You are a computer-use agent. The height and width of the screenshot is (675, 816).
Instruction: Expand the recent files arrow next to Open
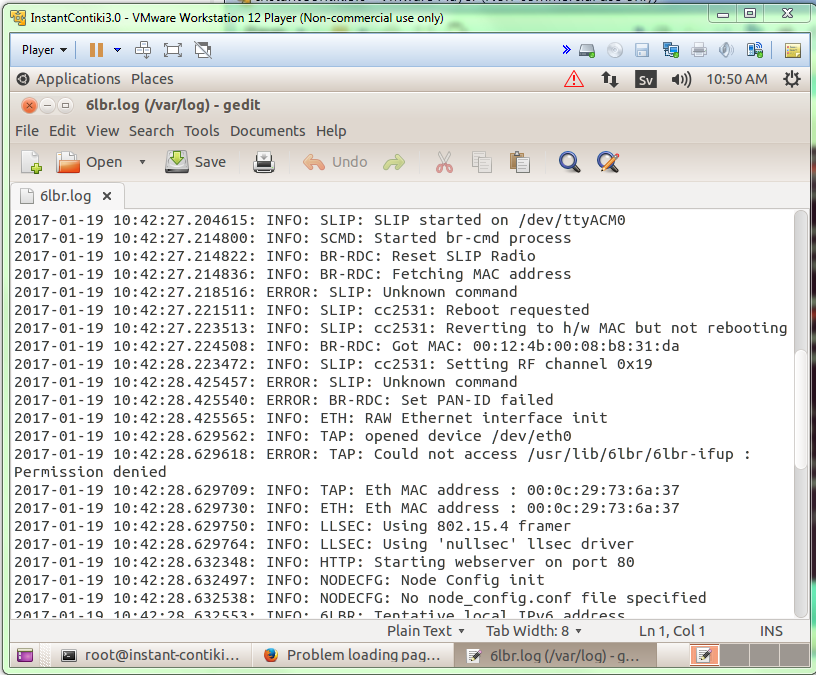(142, 162)
